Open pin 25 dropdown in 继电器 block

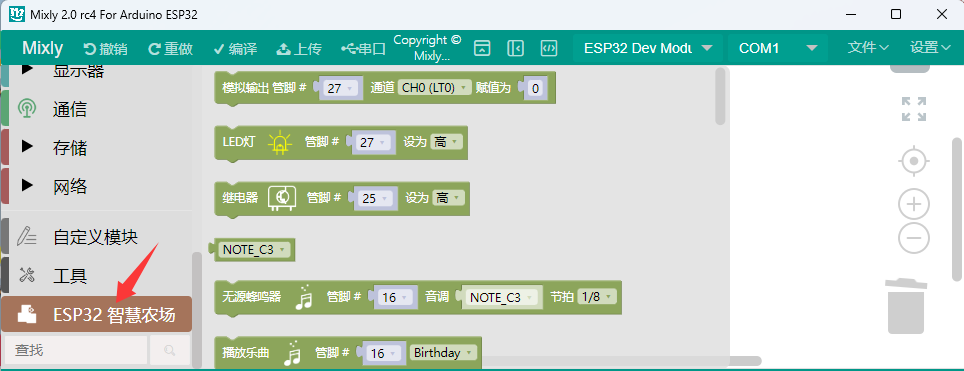coord(374,199)
